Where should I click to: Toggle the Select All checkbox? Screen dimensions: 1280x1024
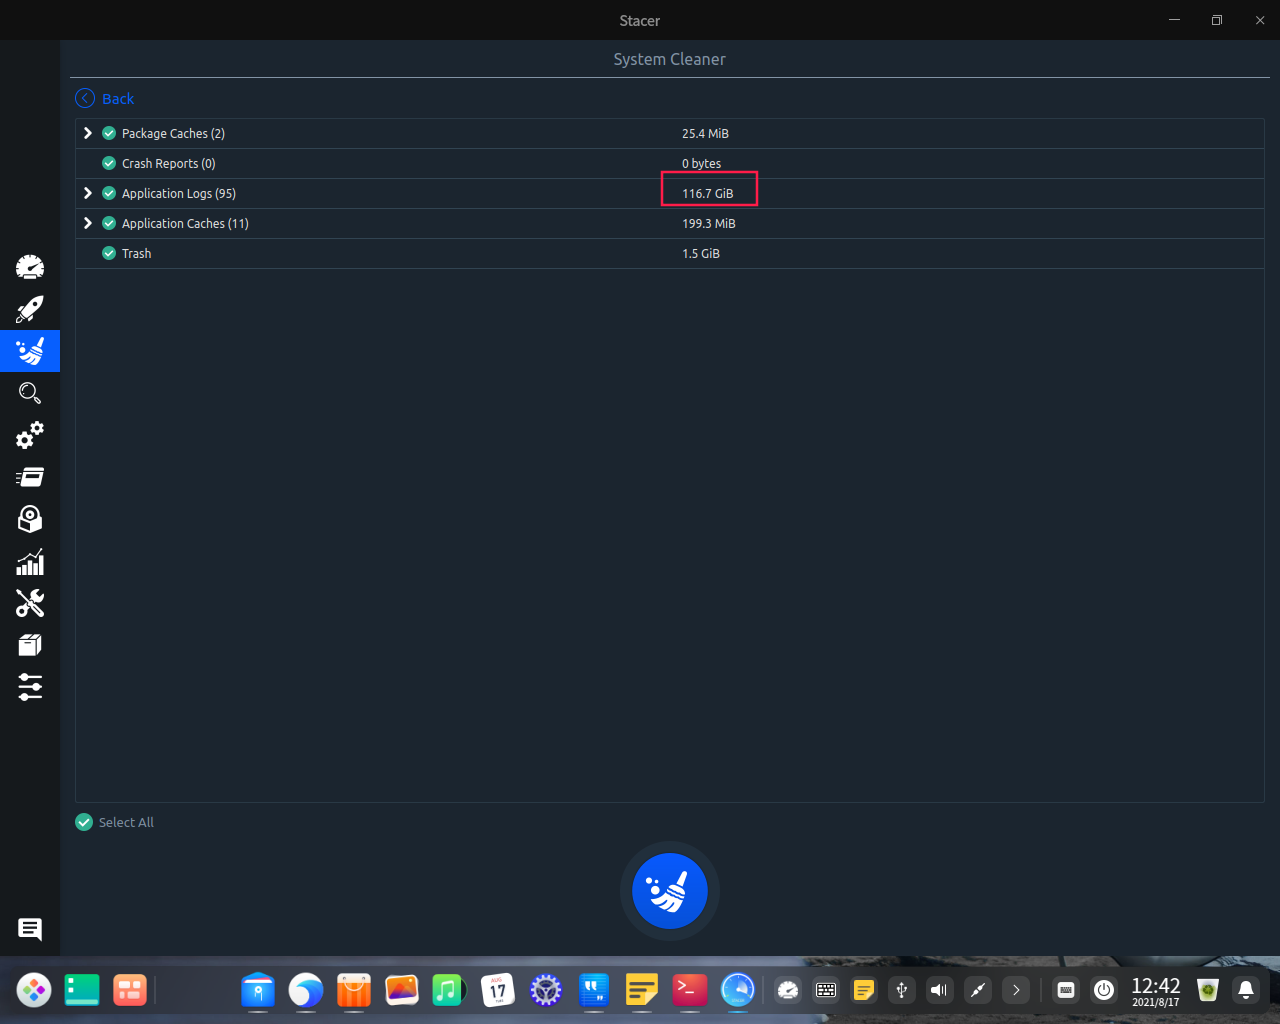tap(84, 822)
